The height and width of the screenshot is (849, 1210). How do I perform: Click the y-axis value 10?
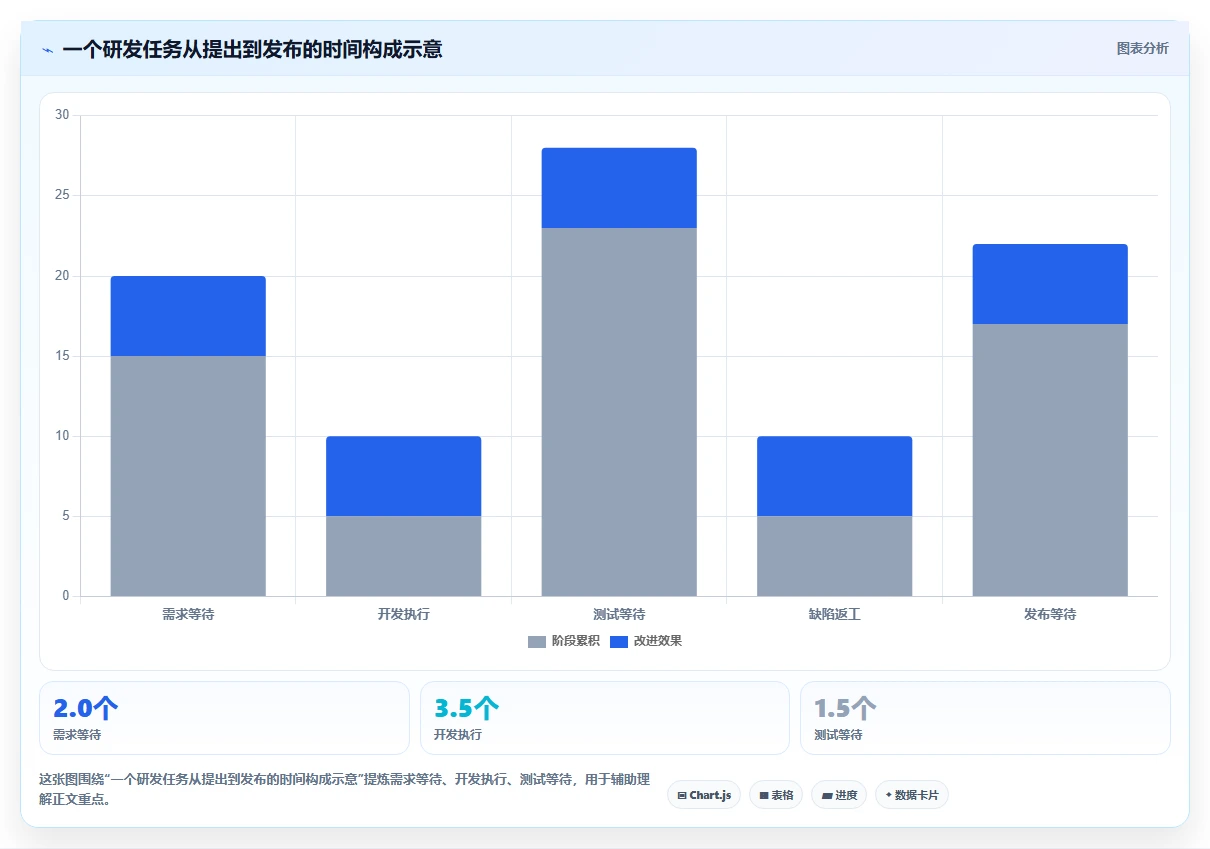[x=62, y=435]
